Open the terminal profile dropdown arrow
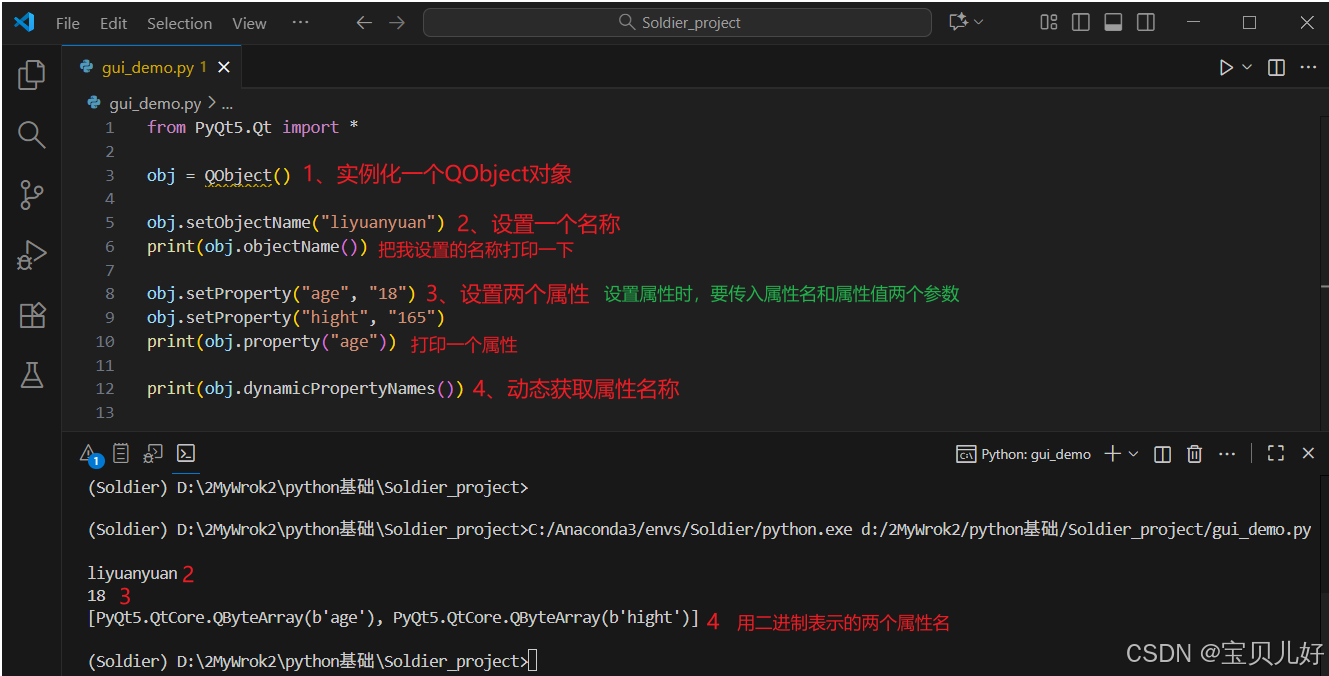The height and width of the screenshot is (676, 1329). (x=1131, y=453)
